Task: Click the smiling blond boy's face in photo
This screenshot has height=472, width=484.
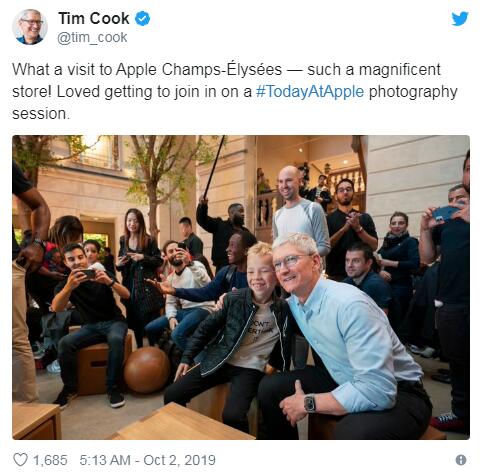Action: point(262,273)
